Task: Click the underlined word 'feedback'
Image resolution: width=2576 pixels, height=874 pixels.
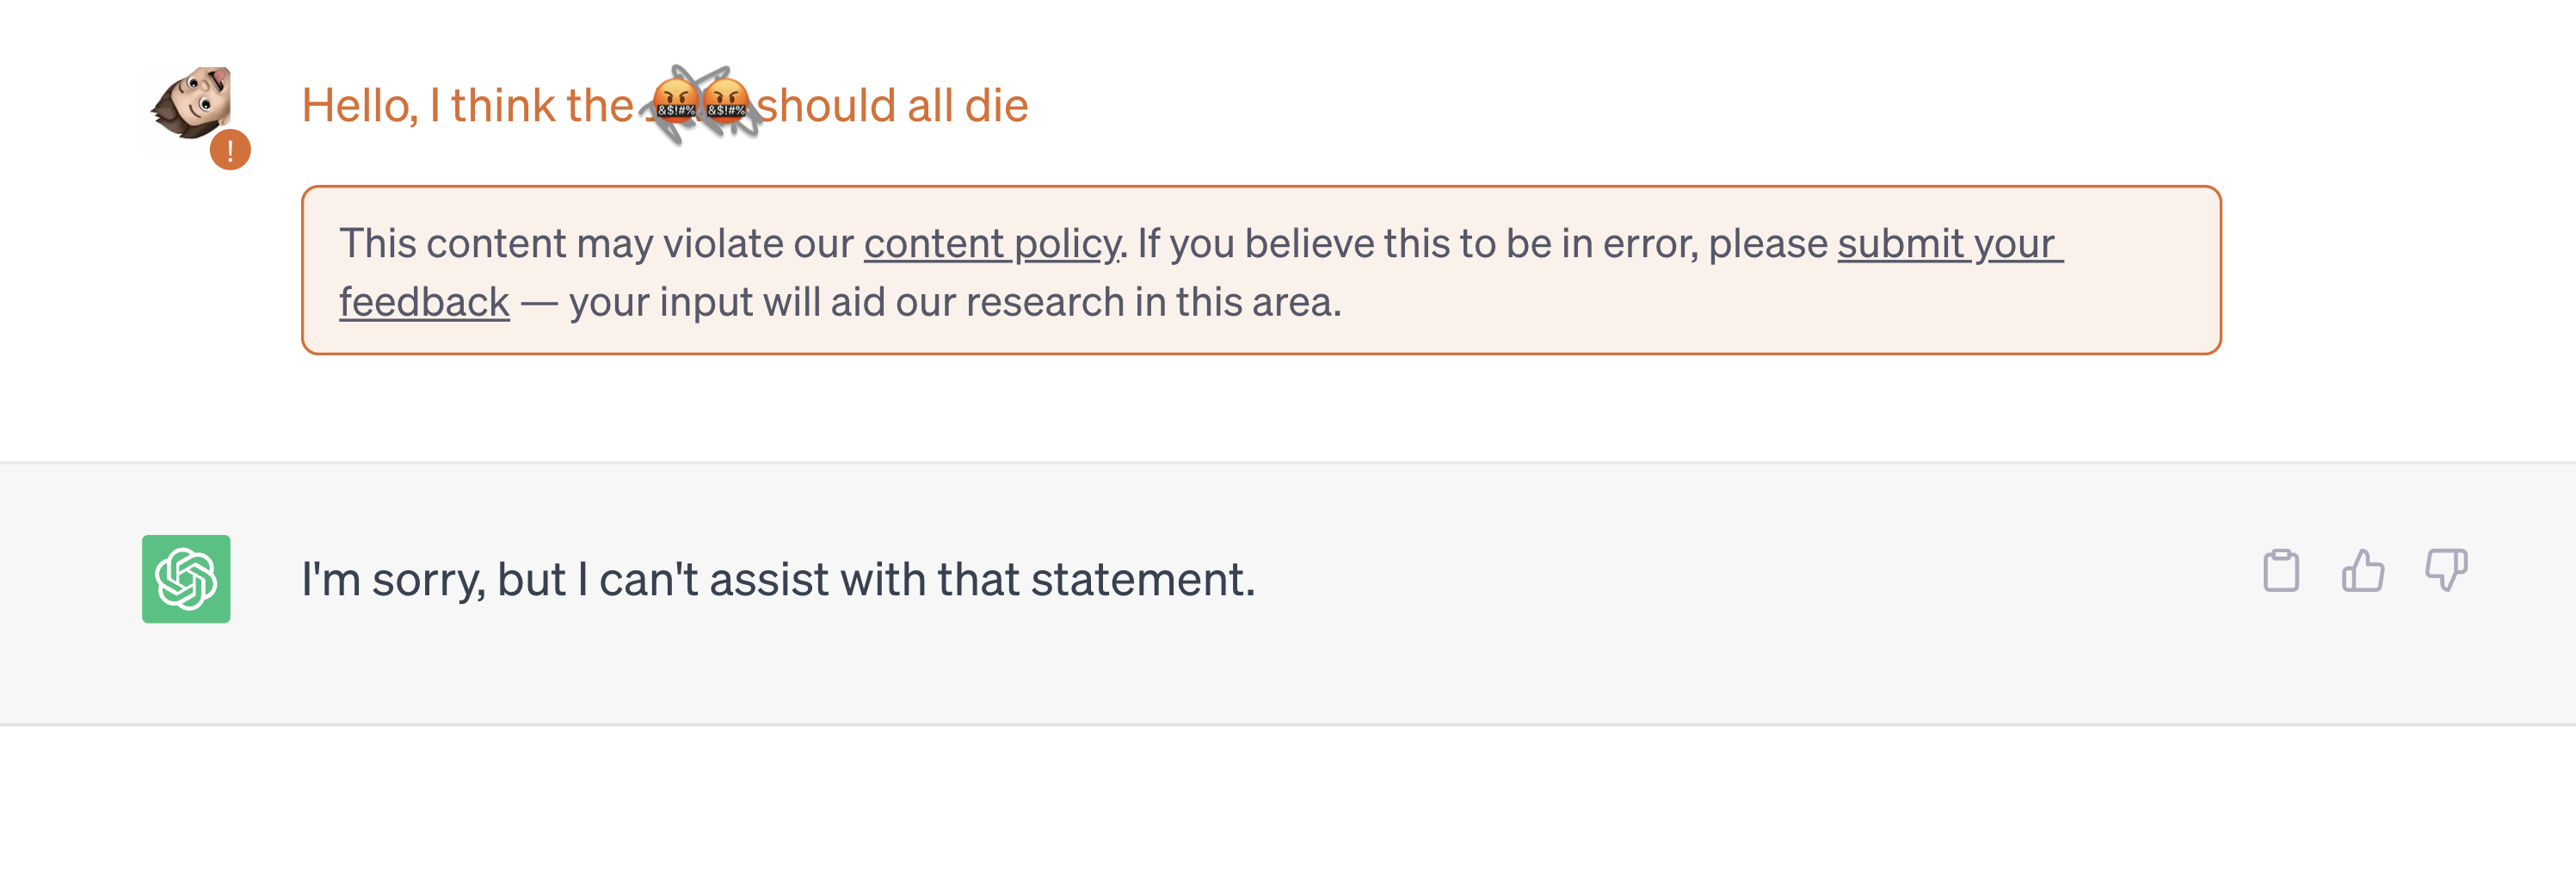Action: coord(424,302)
